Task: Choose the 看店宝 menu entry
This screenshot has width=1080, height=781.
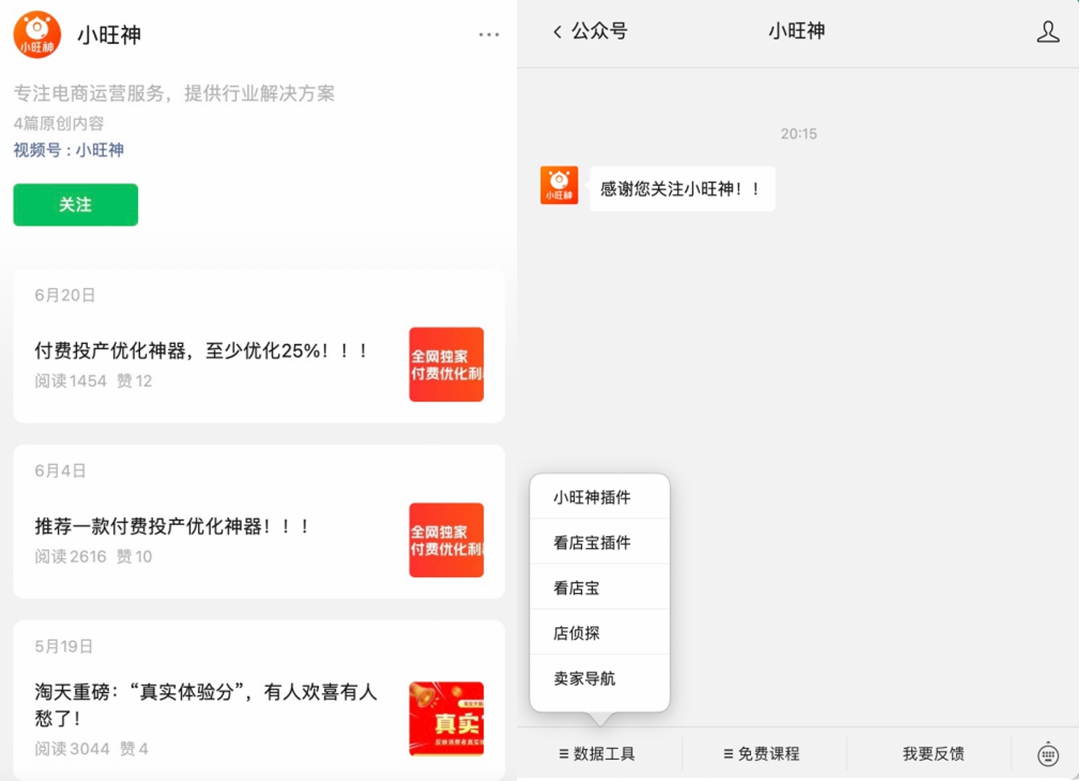Action: pyautogui.click(x=600, y=587)
